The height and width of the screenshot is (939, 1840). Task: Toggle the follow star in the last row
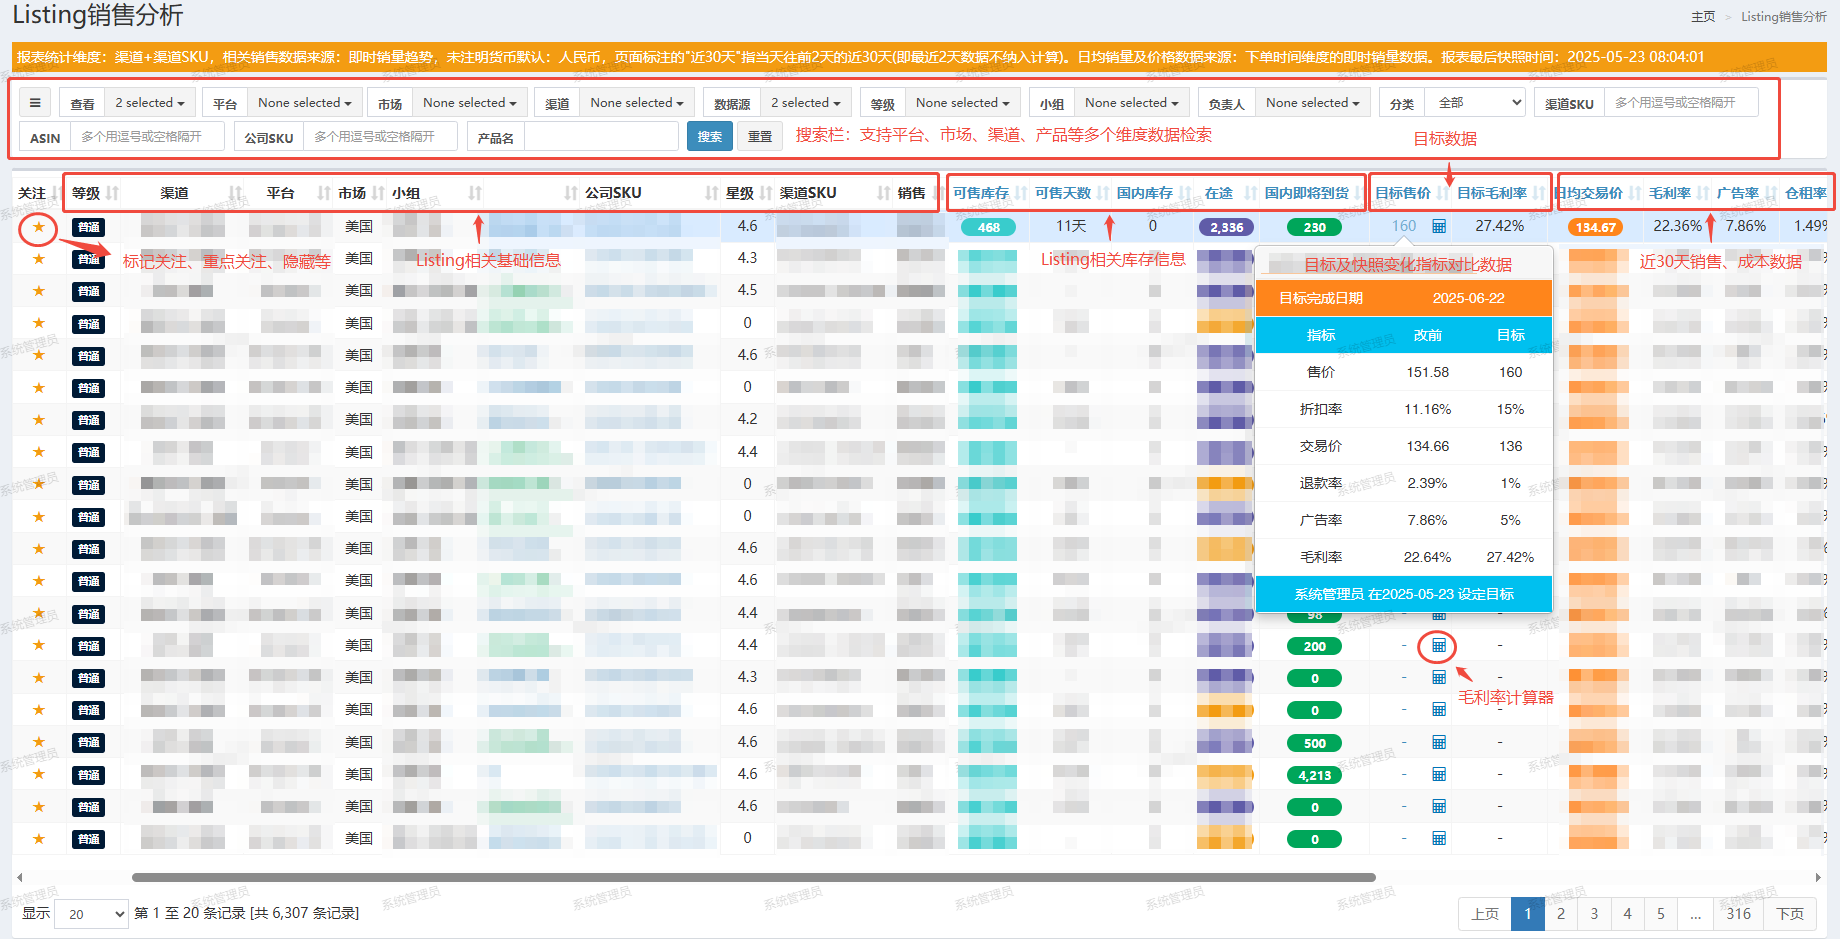point(39,839)
